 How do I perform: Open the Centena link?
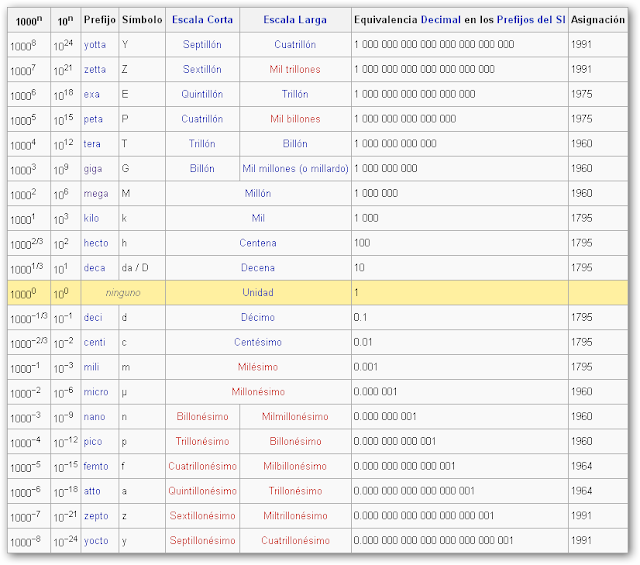coord(258,243)
